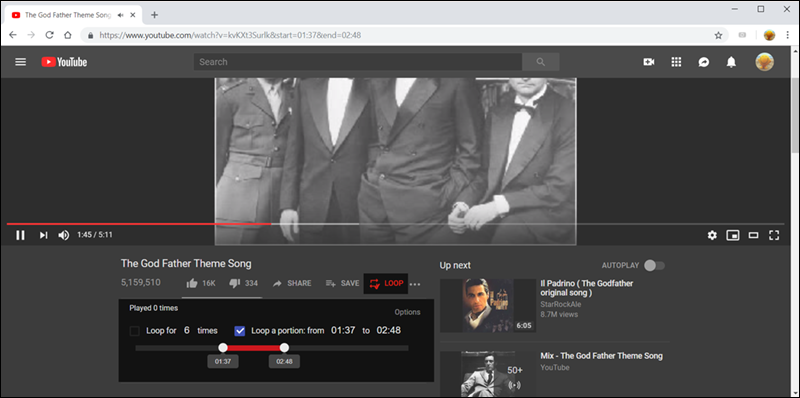Open the Il Padrino video thumbnail
This screenshot has width=800, height=398.
(x=488, y=305)
